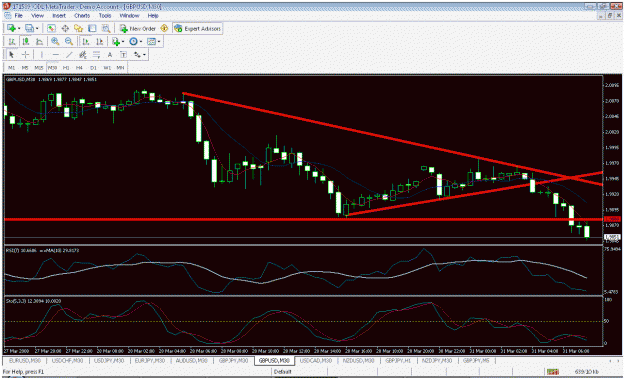Image resolution: width=625 pixels, height=378 pixels.
Task: Switch timeframe to H1
Action: (66, 68)
